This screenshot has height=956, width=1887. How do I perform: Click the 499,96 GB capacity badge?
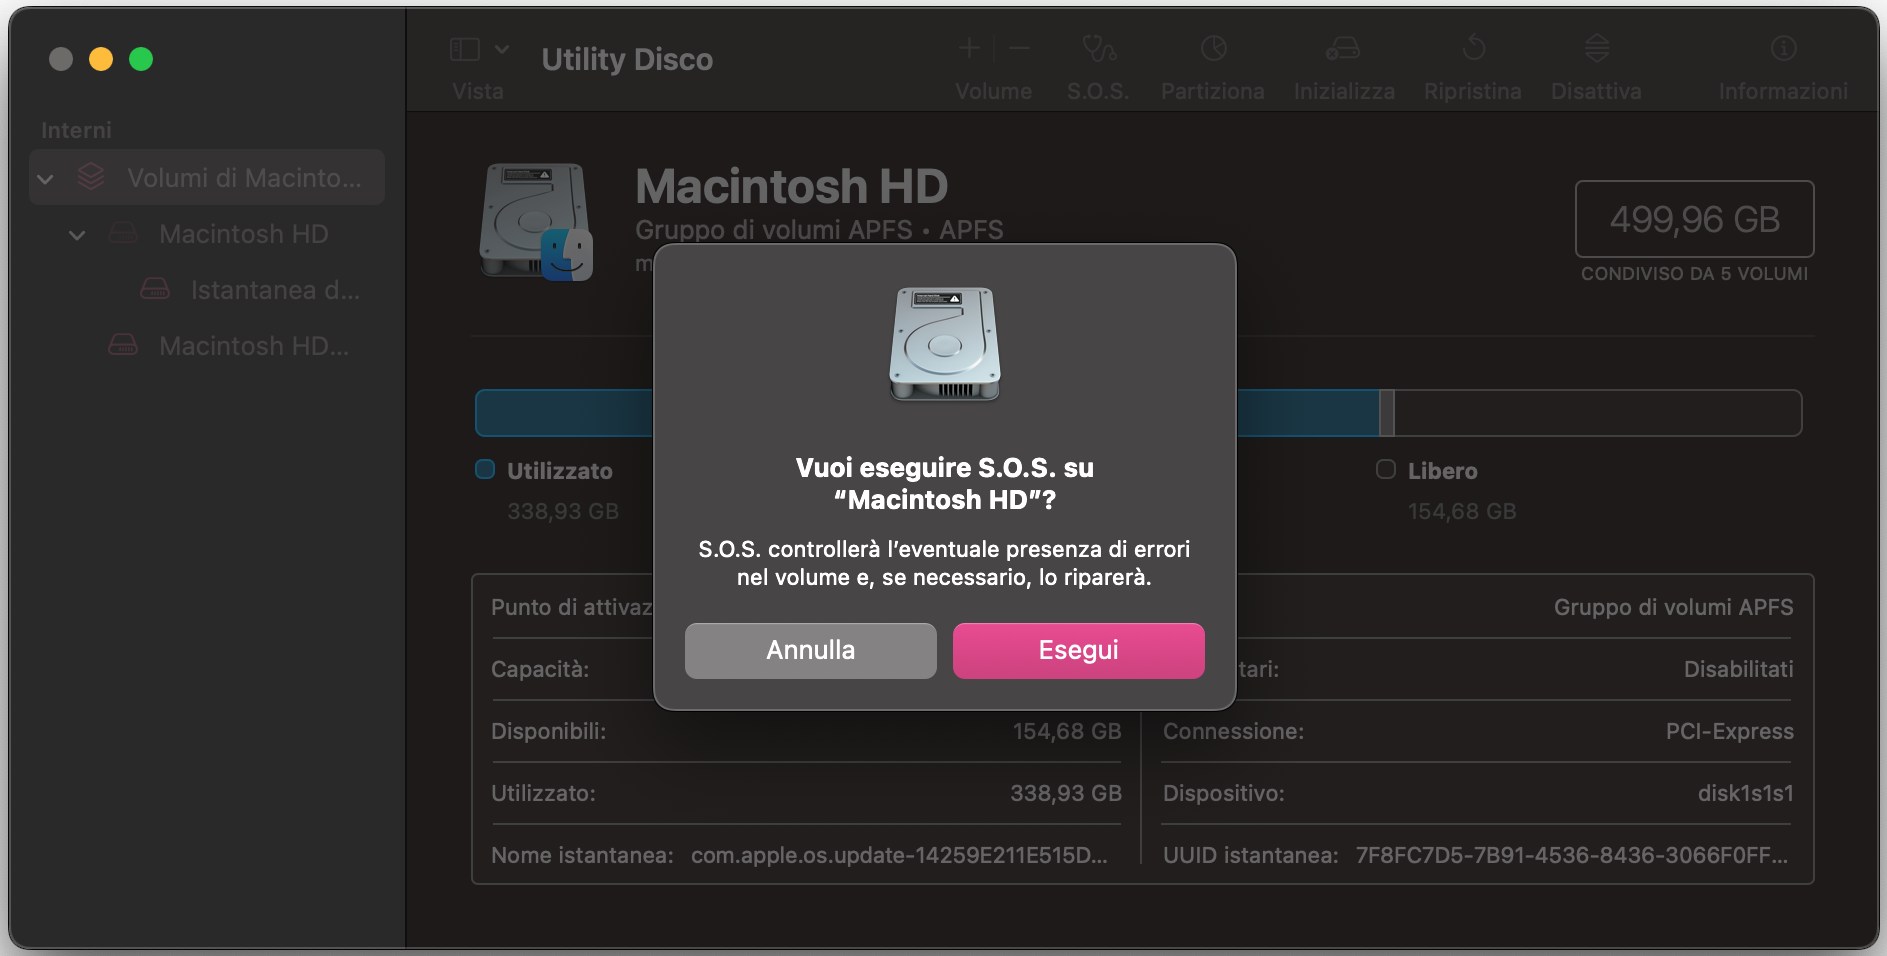pos(1694,219)
